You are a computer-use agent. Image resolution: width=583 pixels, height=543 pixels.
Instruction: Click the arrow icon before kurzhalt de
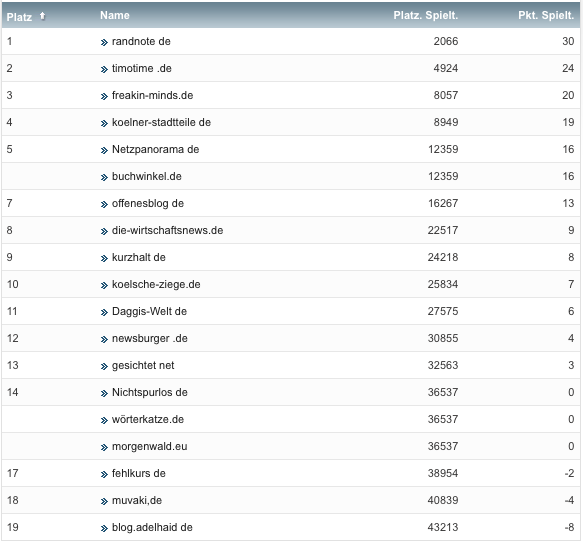[104, 258]
